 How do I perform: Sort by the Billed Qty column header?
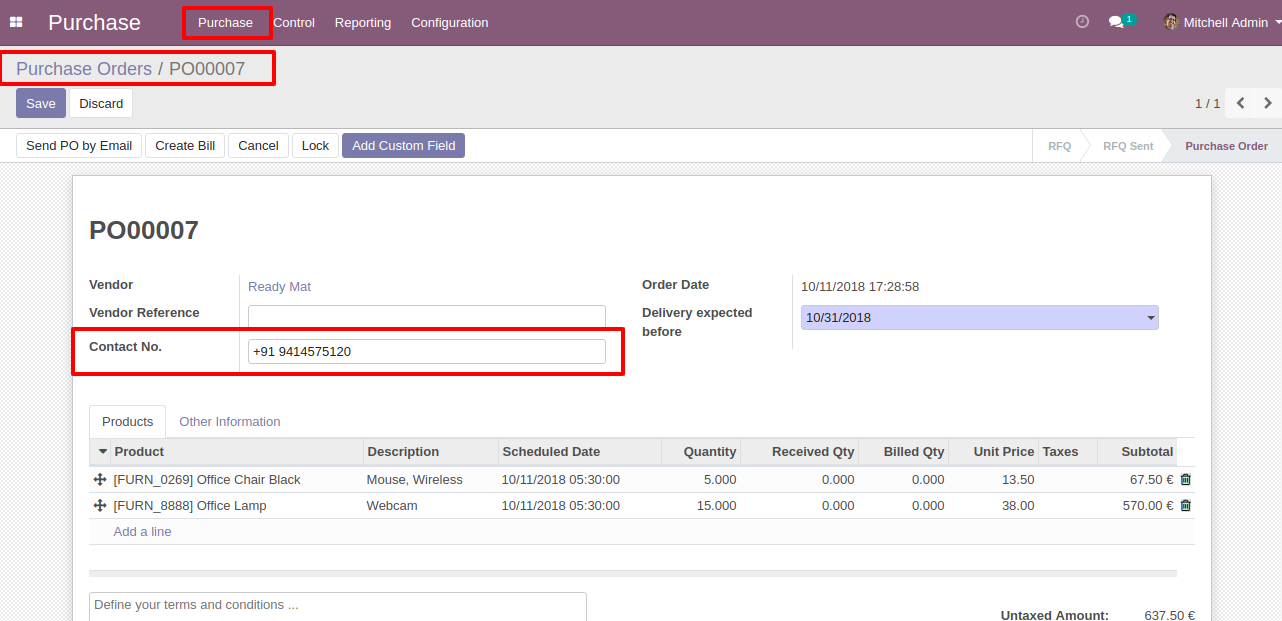pos(904,452)
